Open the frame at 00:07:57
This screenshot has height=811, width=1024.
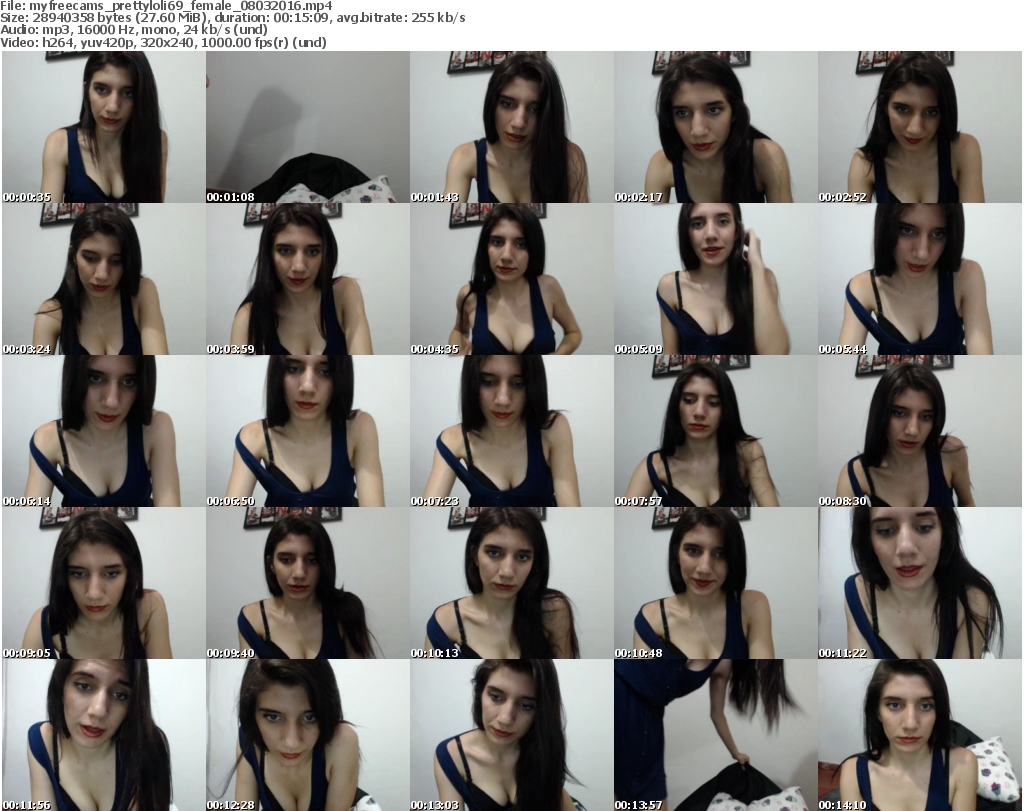point(716,431)
